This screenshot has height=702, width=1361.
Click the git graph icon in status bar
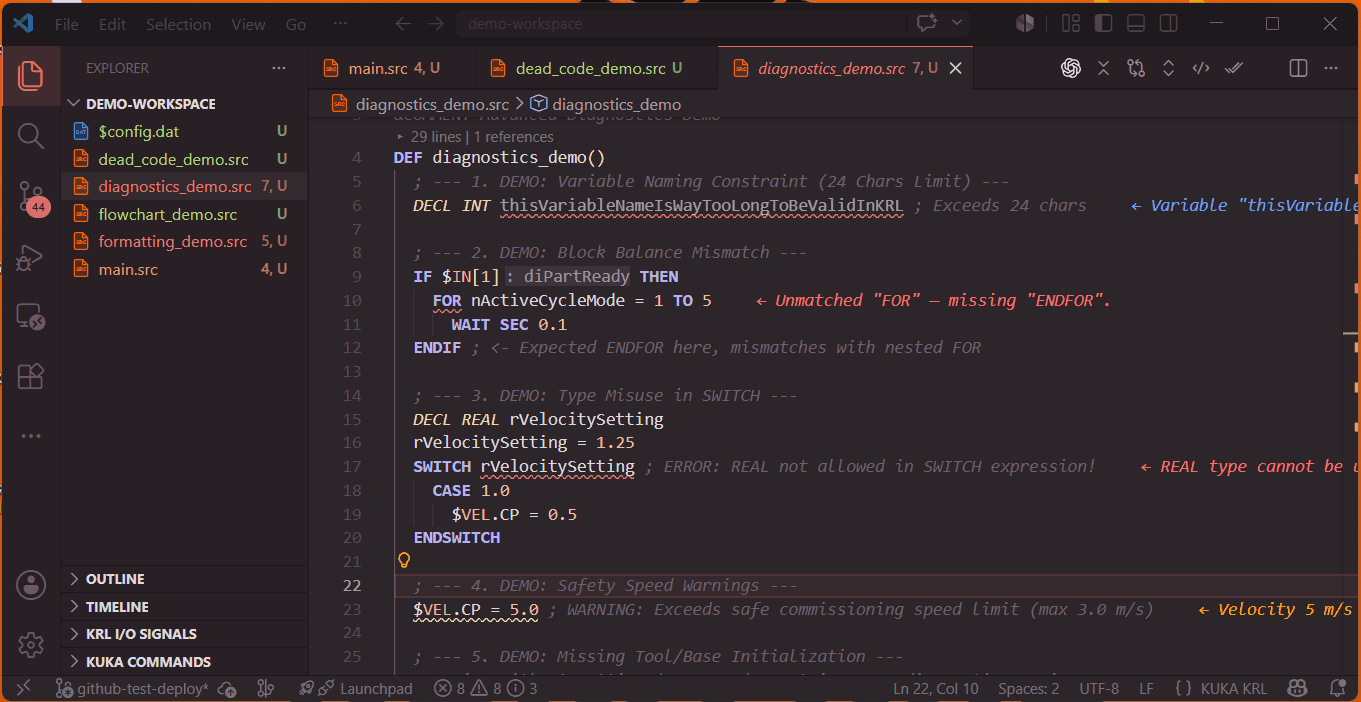coord(265,689)
